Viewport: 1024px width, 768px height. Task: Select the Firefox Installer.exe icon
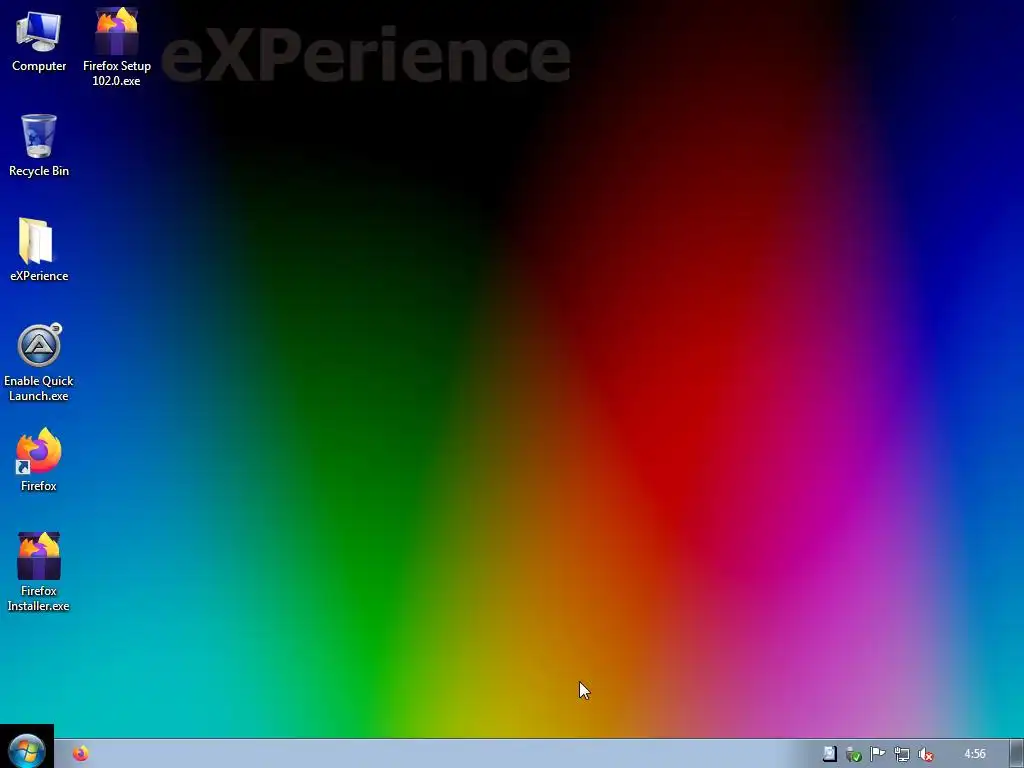tap(39, 556)
